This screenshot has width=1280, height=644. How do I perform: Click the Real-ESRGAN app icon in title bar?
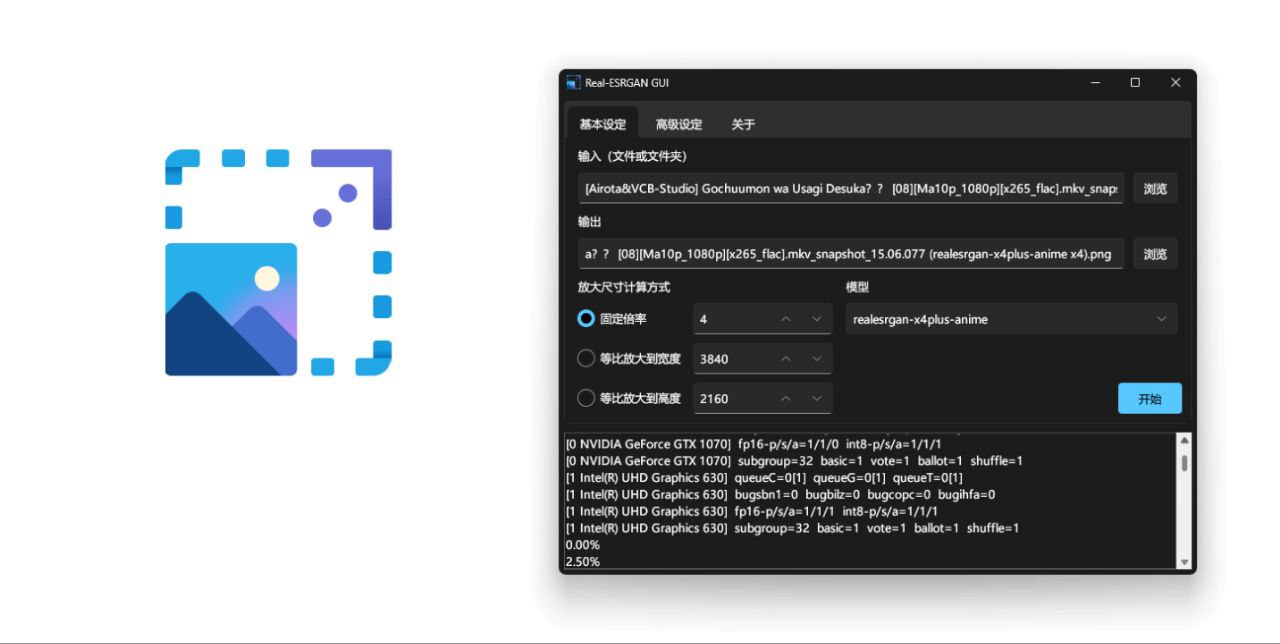(573, 83)
